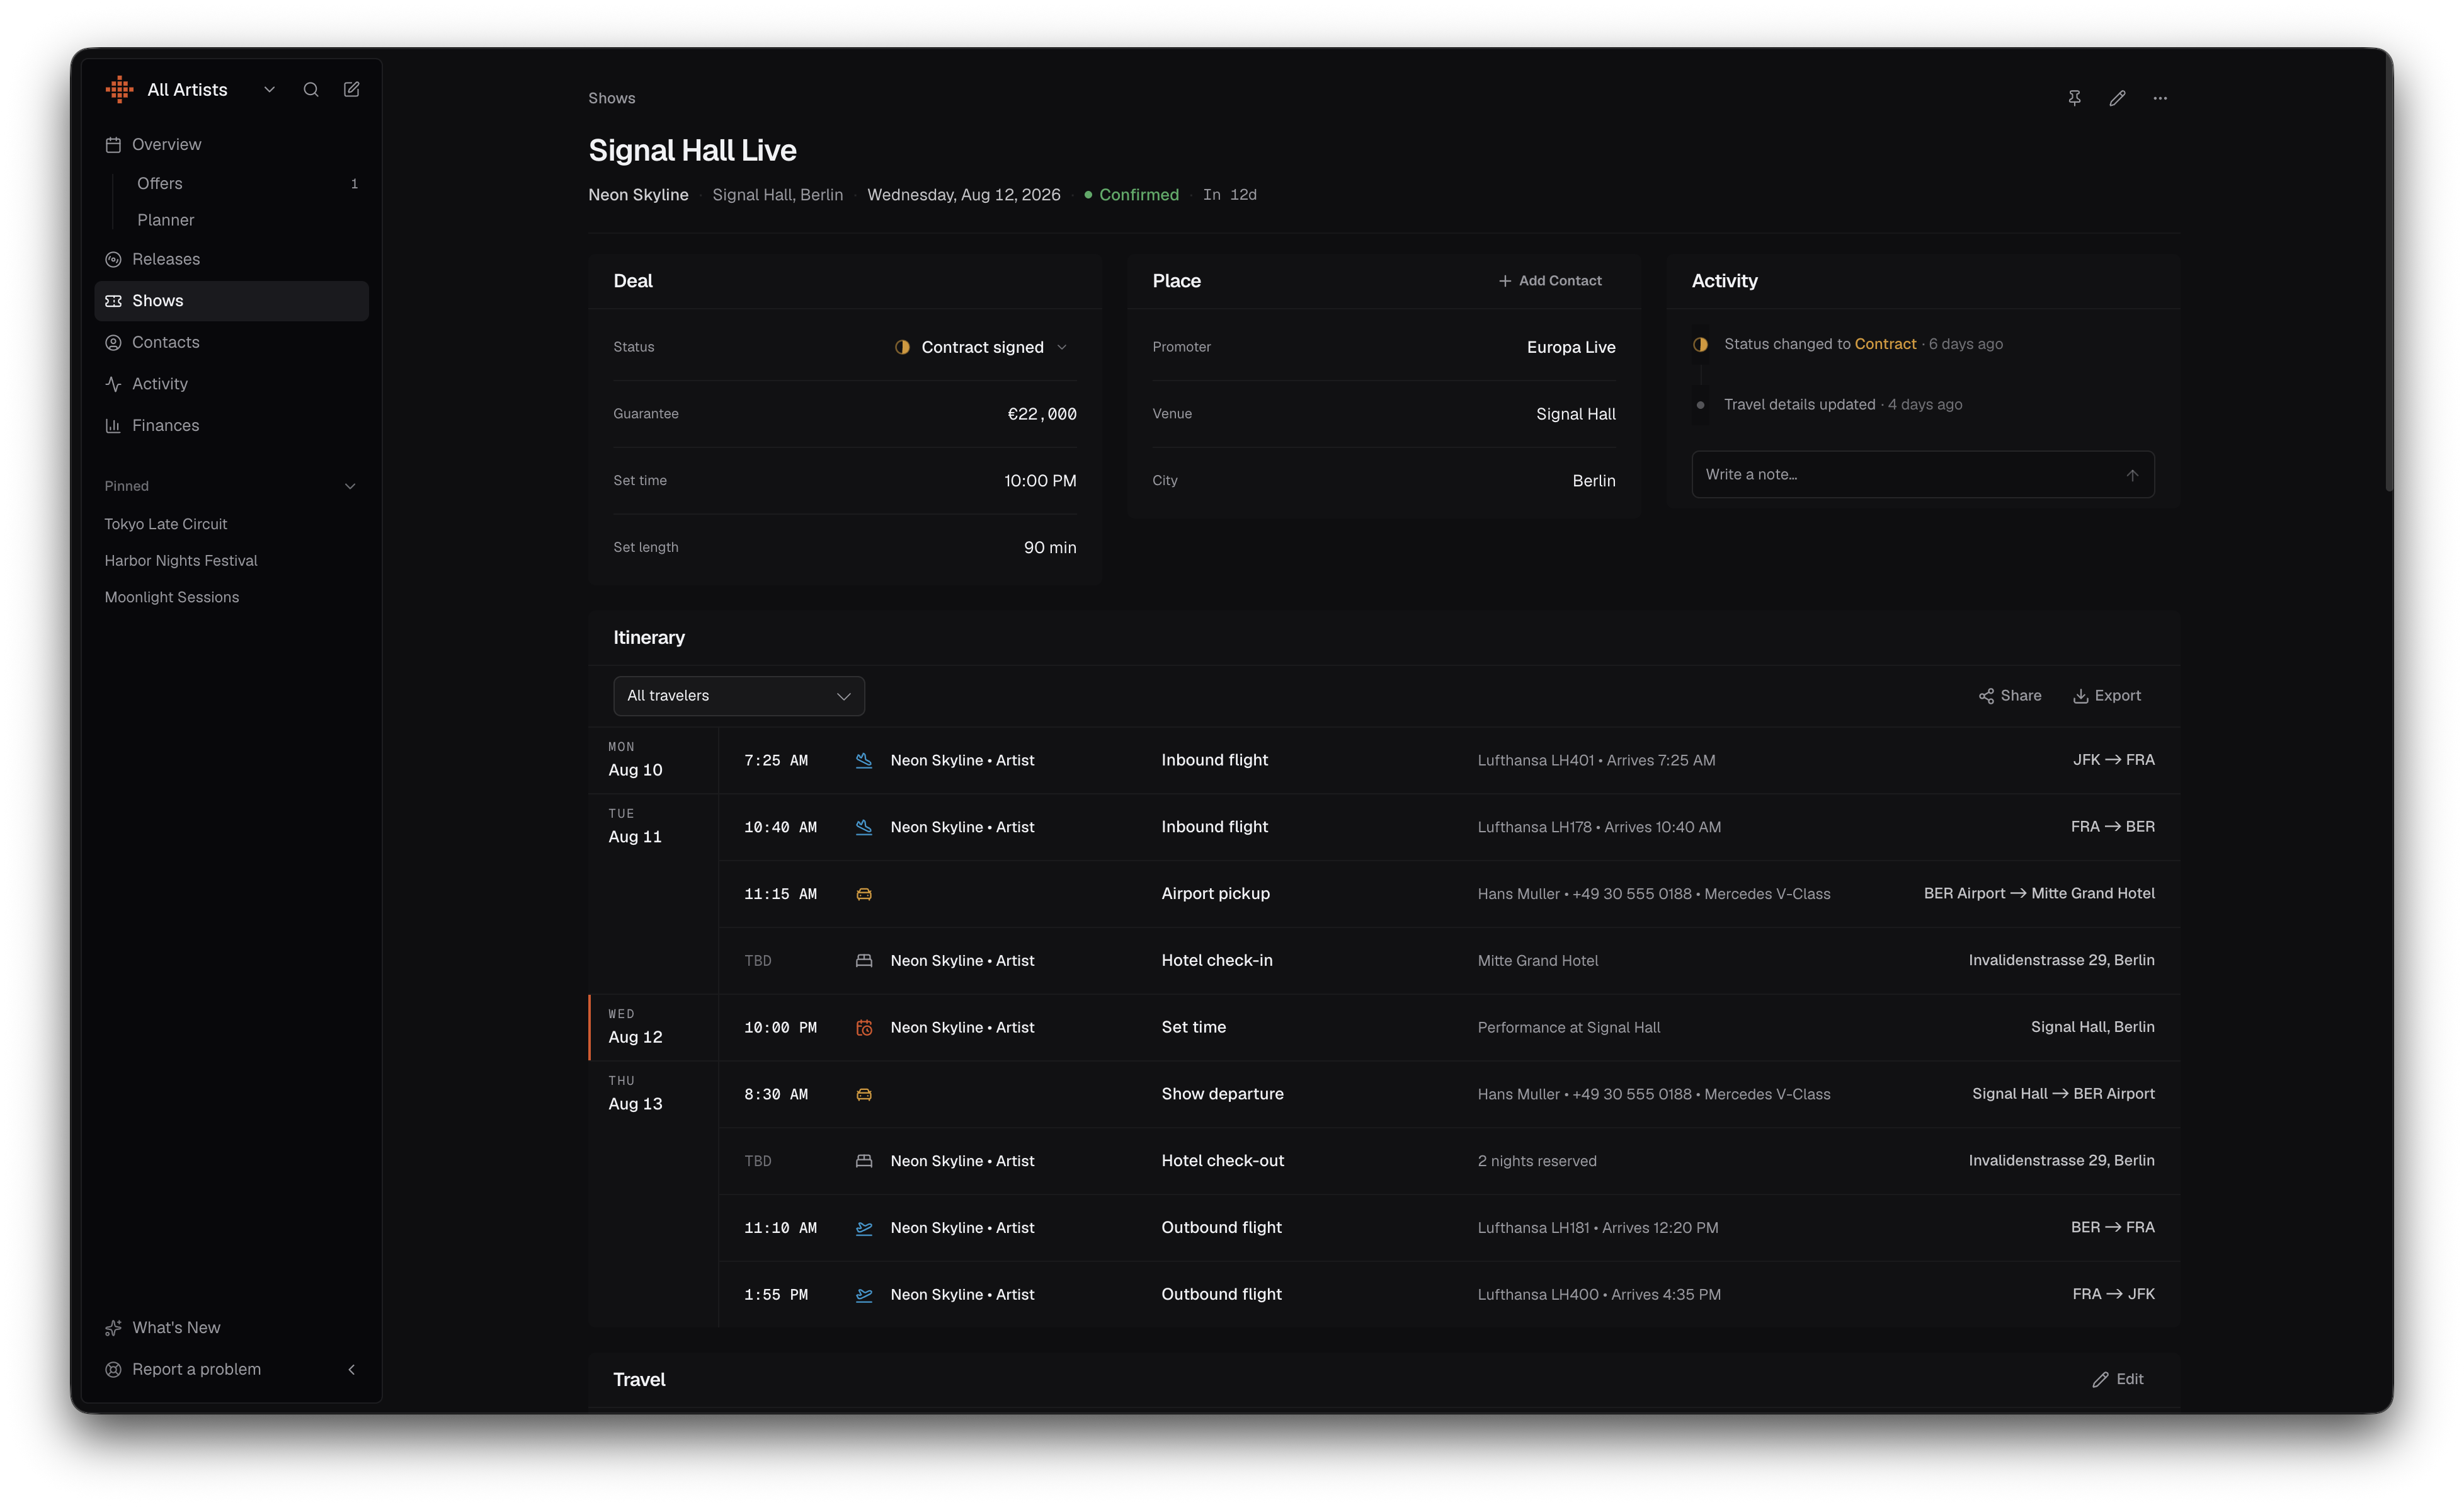Click Mitte Grand Hotel details text
Image resolution: width=2464 pixels, height=1507 pixels.
1537,961
